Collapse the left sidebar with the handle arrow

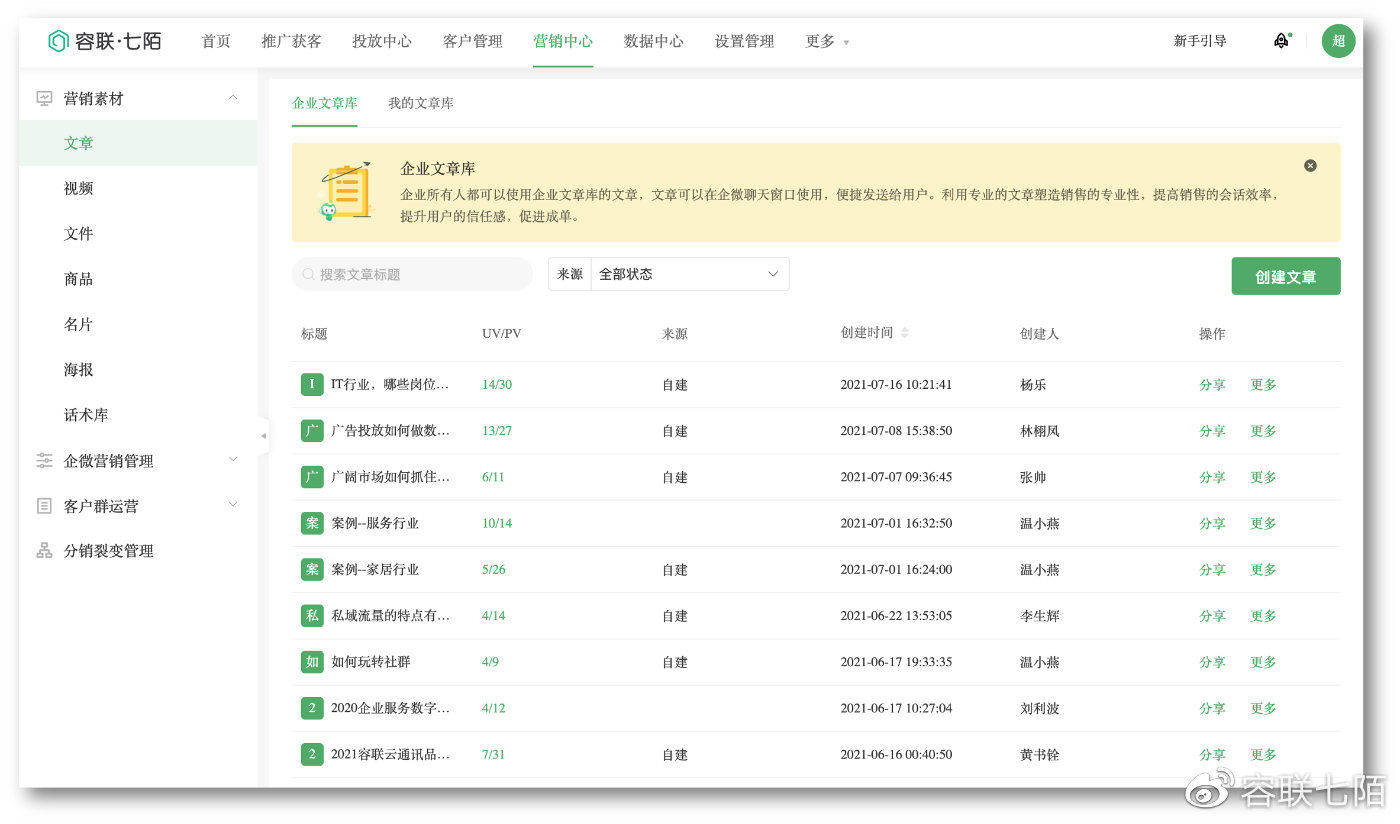click(263, 436)
